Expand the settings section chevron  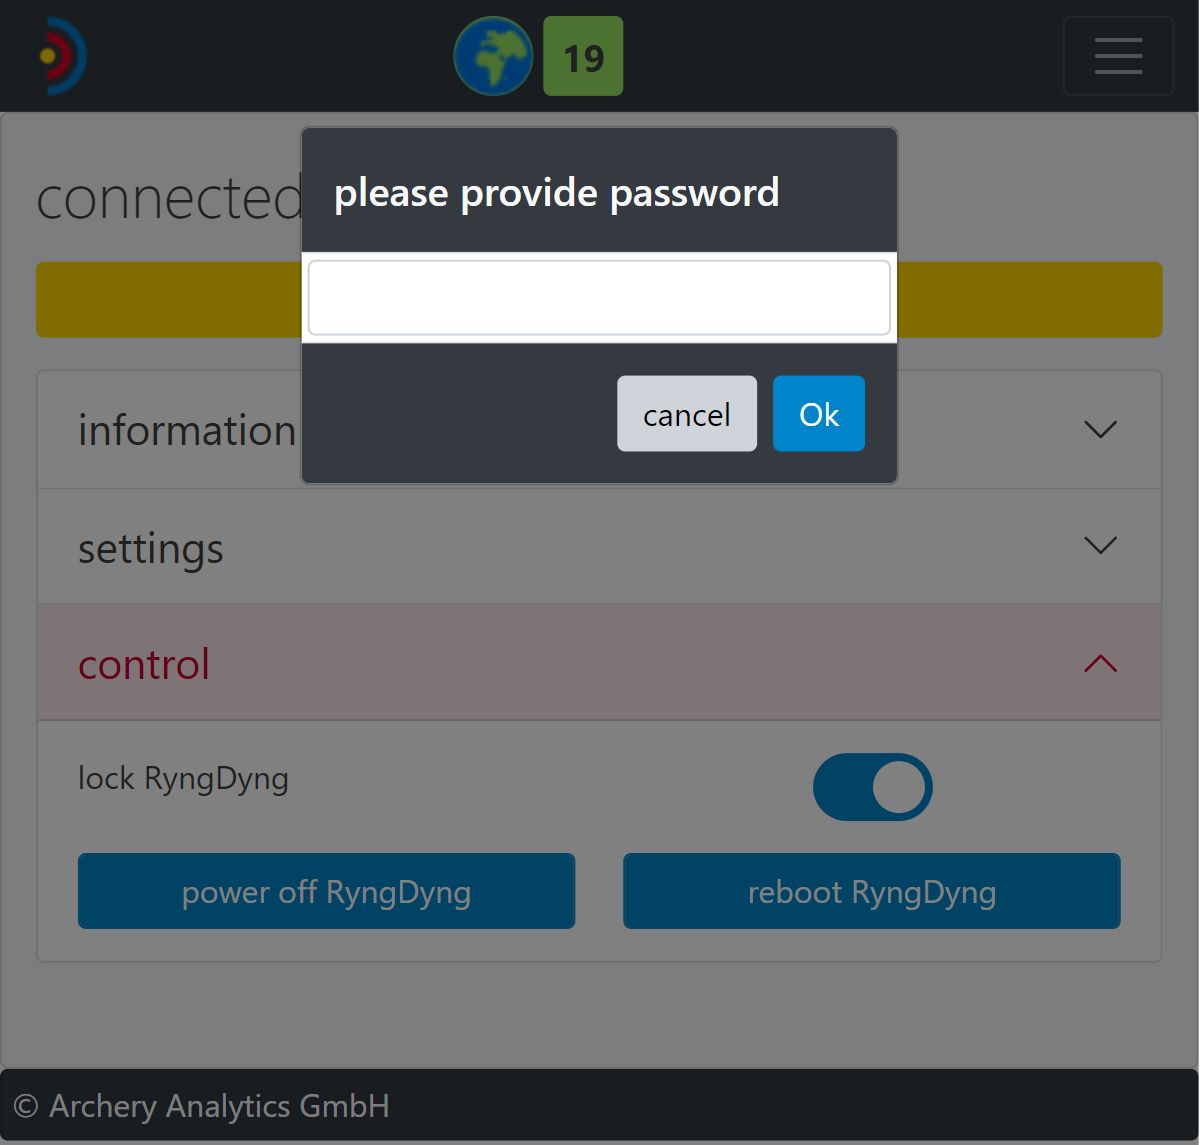pyautogui.click(x=1100, y=546)
